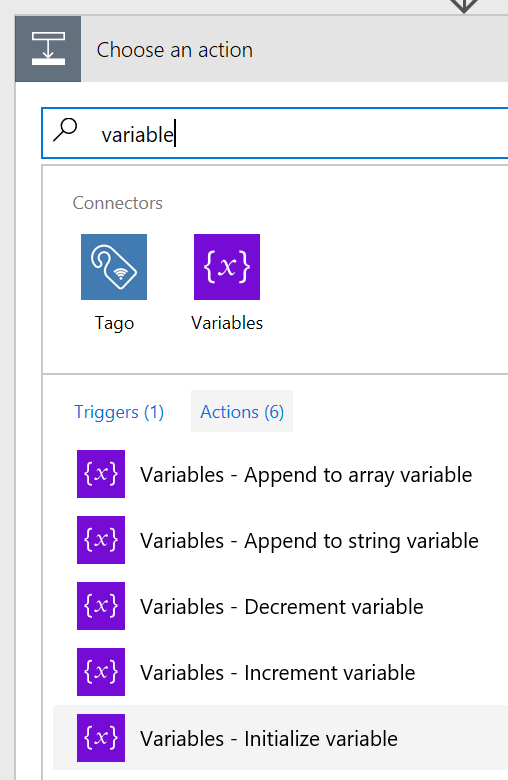Pick Variables - Increment variable action
Viewport: 508px width, 780px height.
[281, 673]
